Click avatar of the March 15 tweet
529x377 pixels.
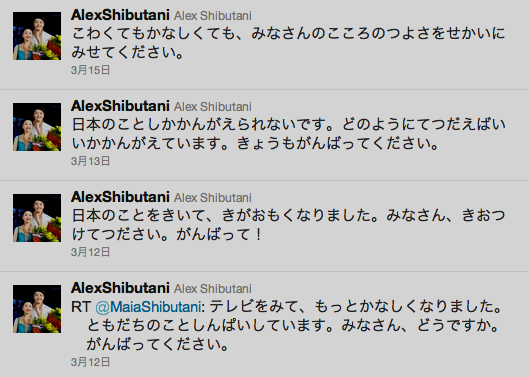click(37, 36)
